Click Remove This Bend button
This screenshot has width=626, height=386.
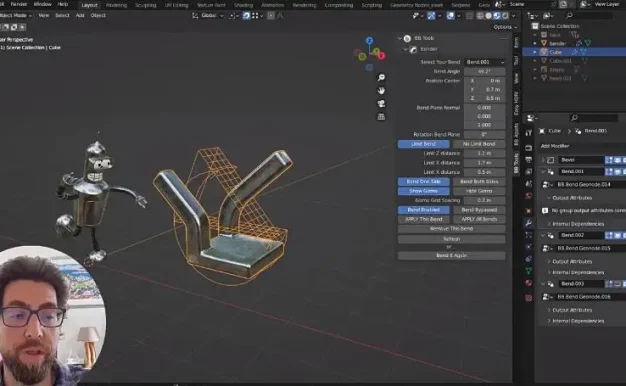(x=452, y=229)
